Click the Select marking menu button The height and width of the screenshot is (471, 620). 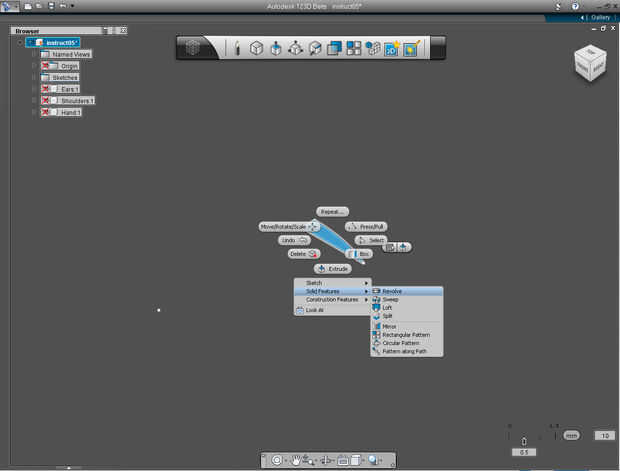pyautogui.click(x=370, y=240)
